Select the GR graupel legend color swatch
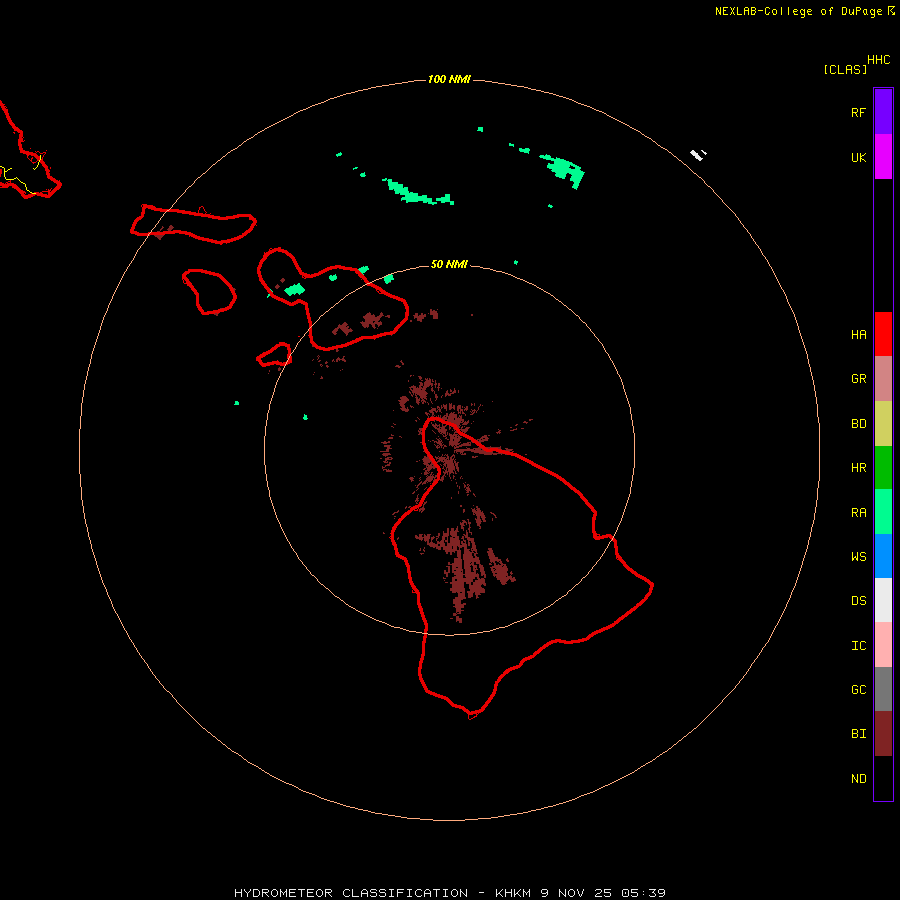The height and width of the screenshot is (900, 900). click(x=883, y=379)
